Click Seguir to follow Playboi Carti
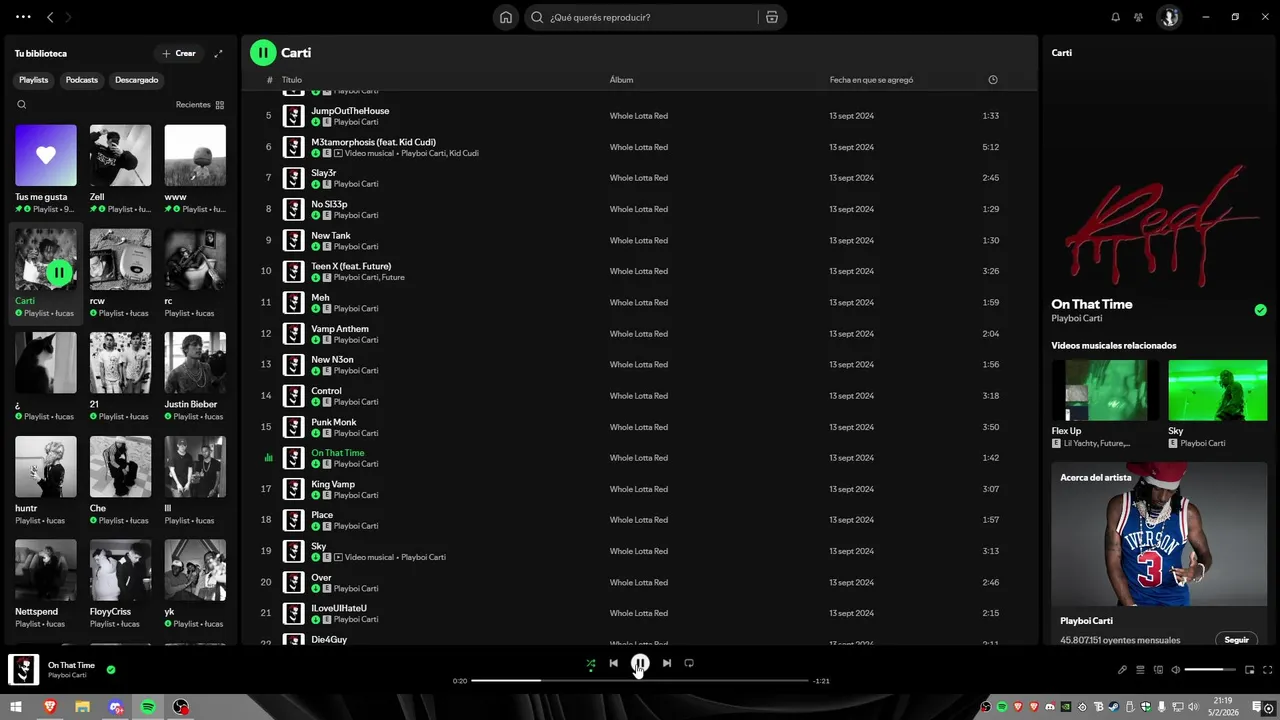This screenshot has height=720, width=1280. [x=1237, y=640]
